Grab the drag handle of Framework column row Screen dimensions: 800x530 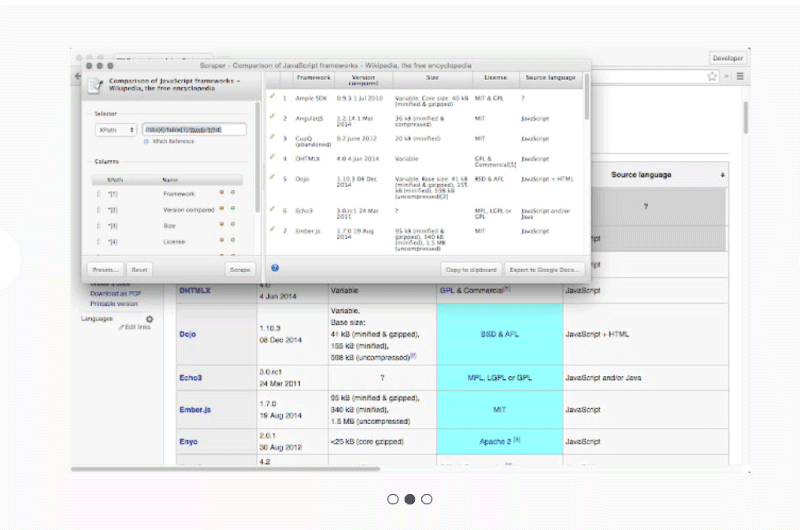pyautogui.click(x=98, y=194)
